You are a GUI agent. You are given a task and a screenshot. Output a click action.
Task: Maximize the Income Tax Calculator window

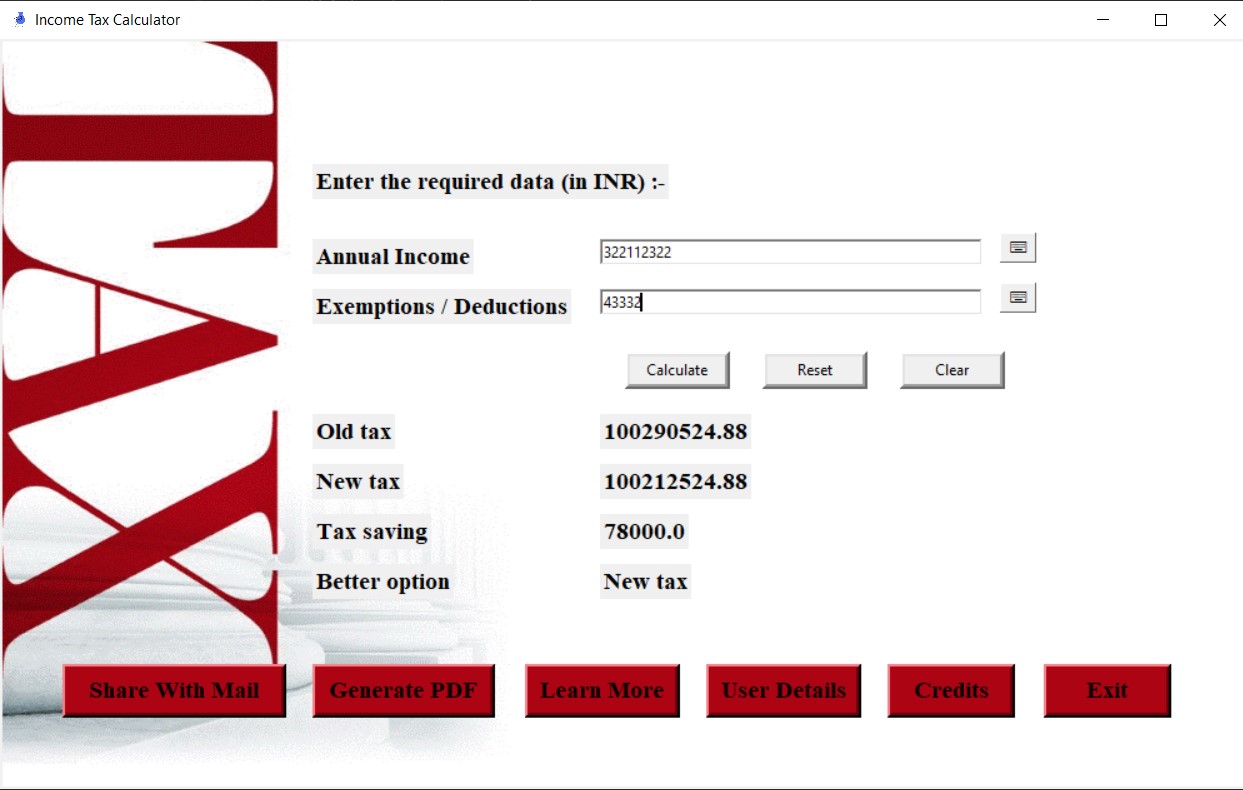click(1161, 20)
